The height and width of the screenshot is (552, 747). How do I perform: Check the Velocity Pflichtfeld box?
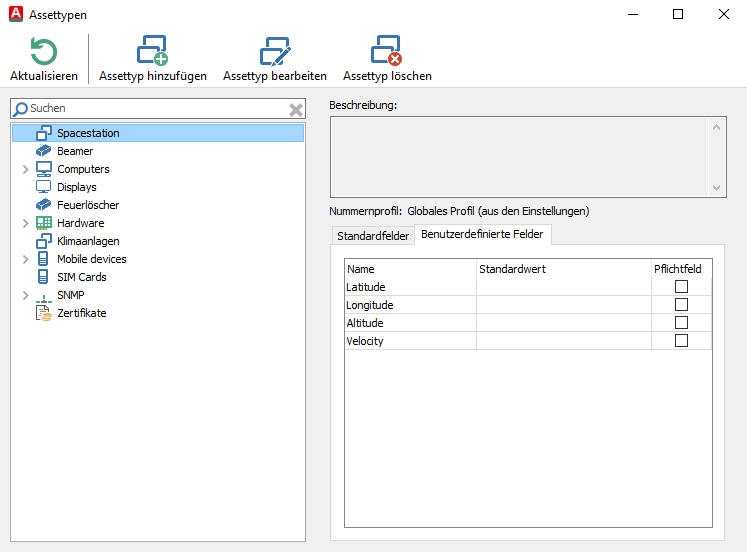click(x=681, y=341)
